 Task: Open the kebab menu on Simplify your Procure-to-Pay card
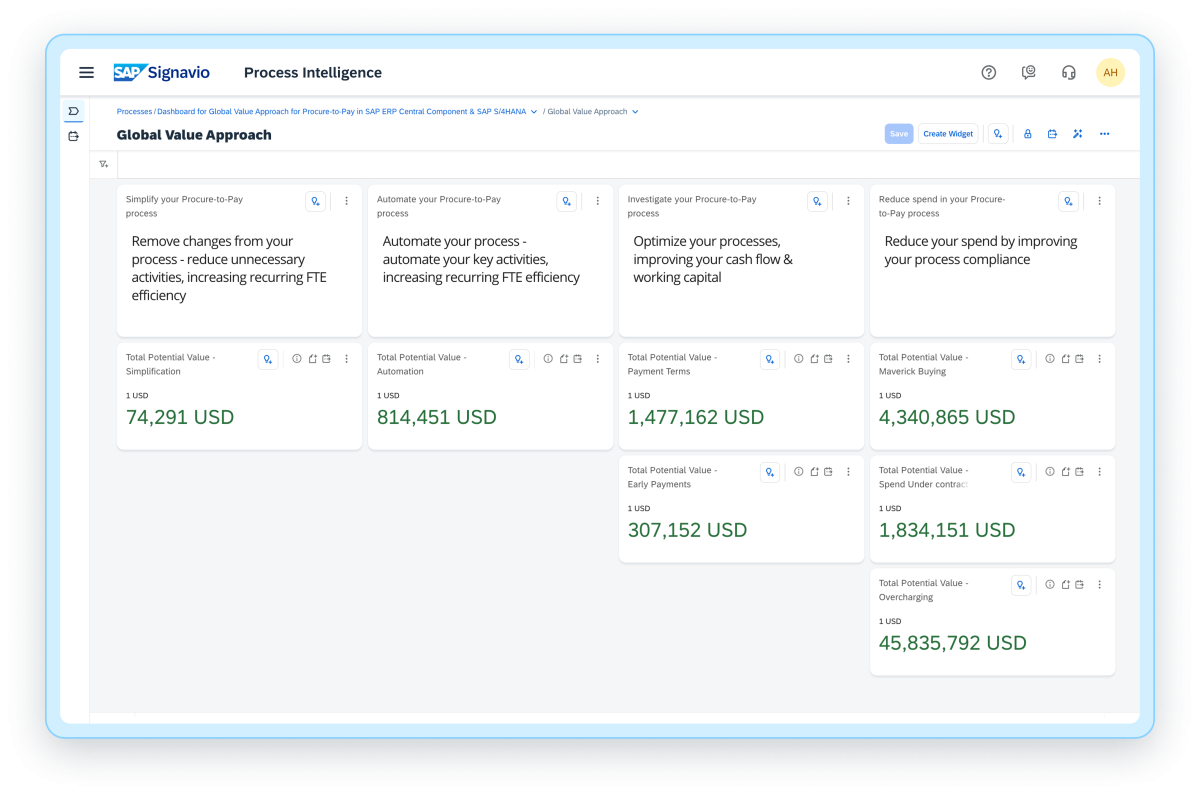click(x=346, y=200)
